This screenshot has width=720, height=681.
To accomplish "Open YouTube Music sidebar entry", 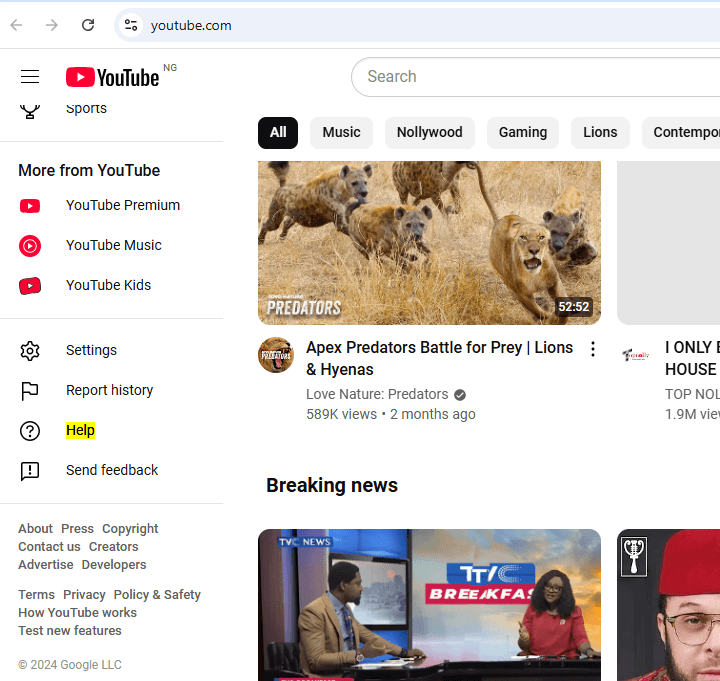I will [111, 246].
